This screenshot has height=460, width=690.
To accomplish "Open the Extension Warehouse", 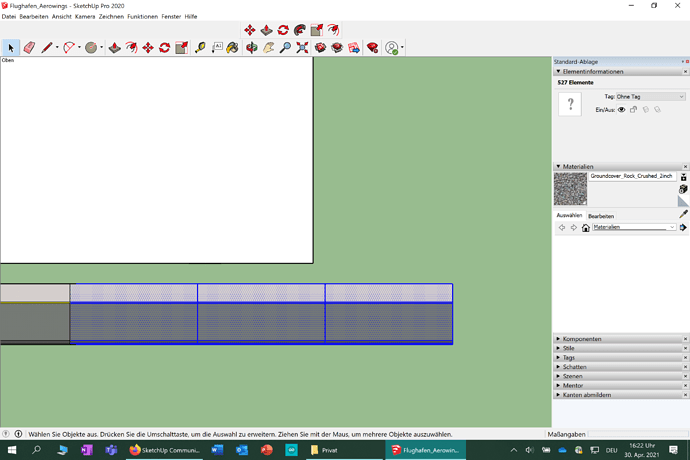I will point(337,48).
